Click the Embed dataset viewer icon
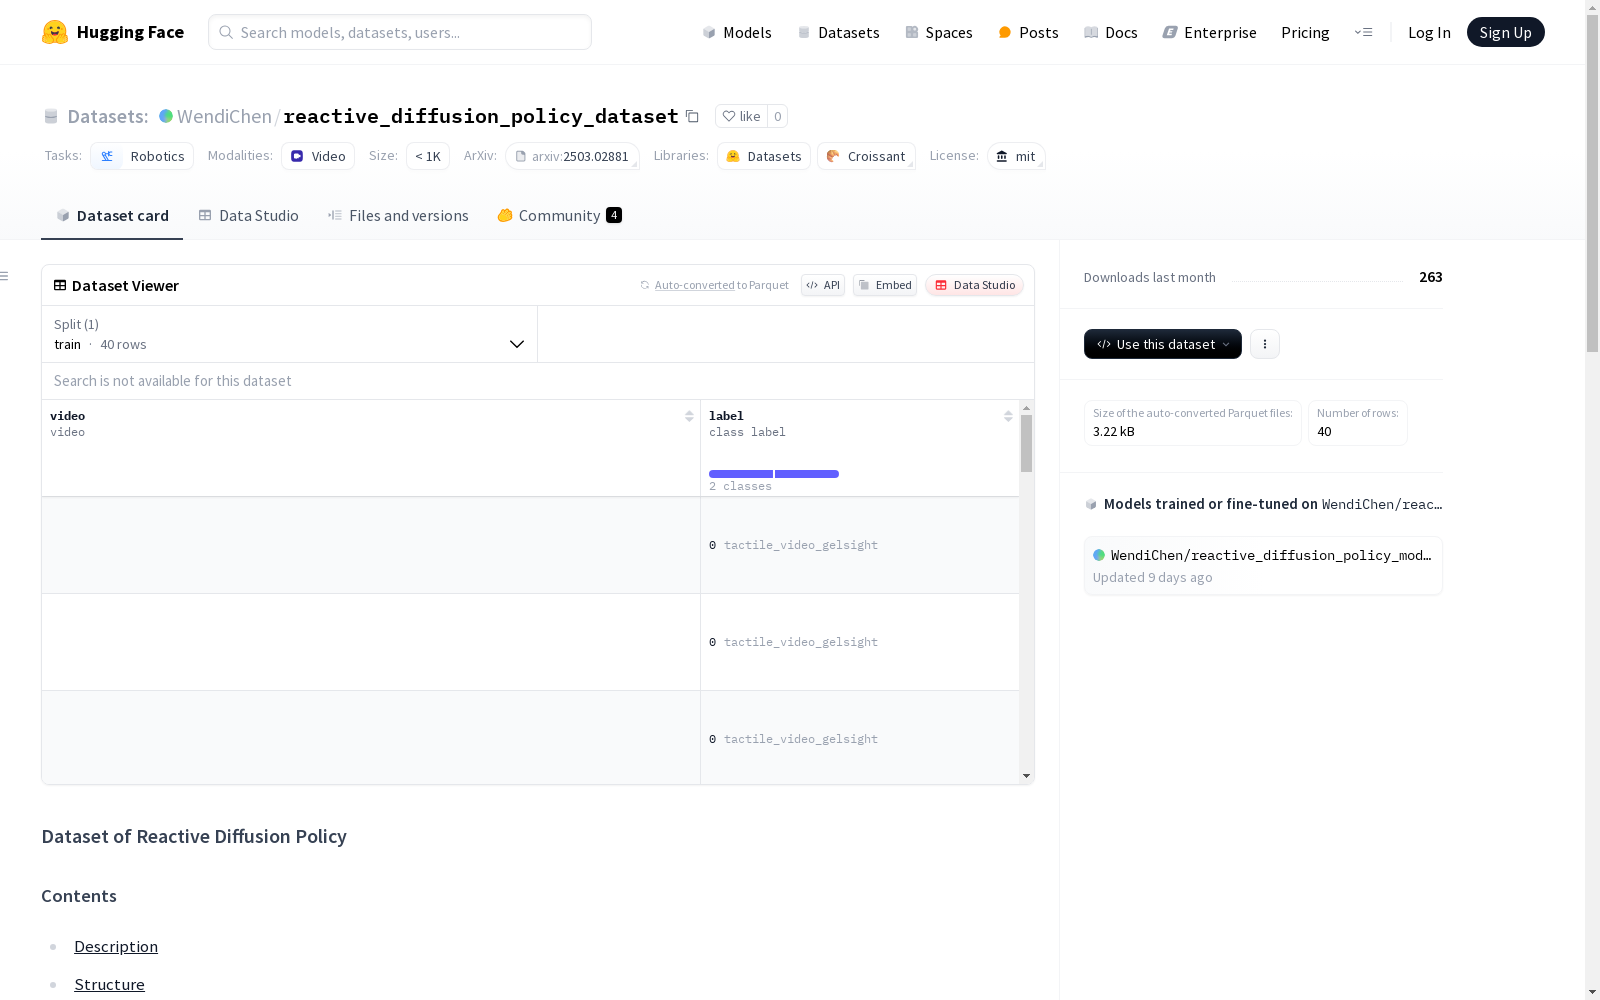Screen dimensions: 1600x1000 point(863,285)
